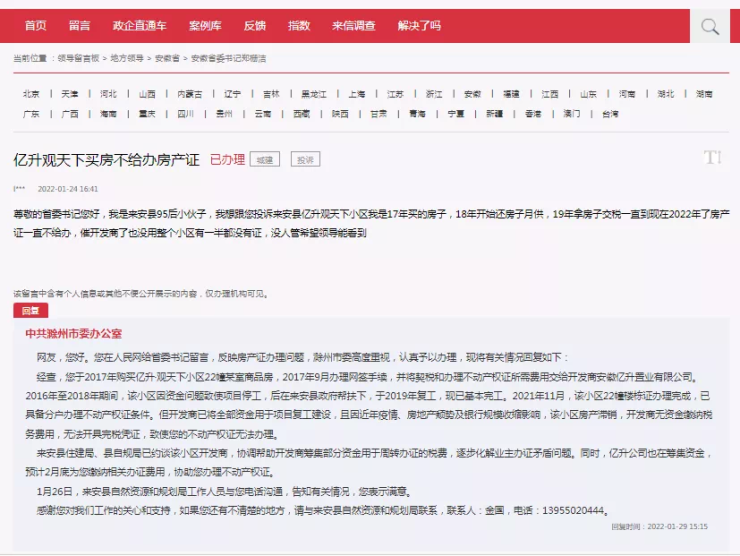
Task: Click the post timestamp 2022-01-24 16:41
Action: tap(68, 189)
